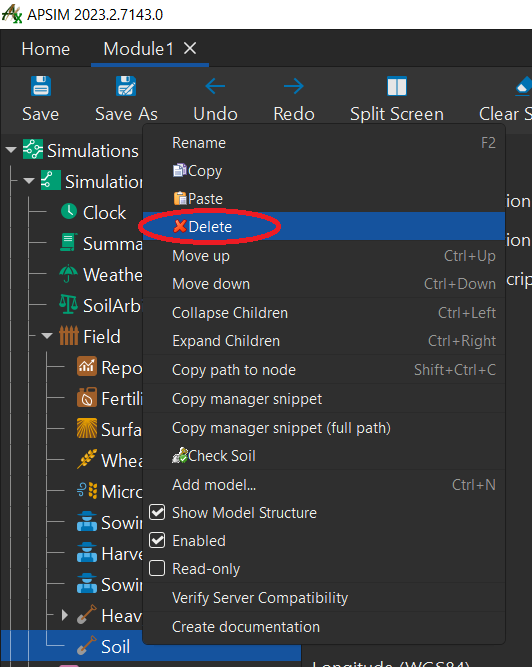532x667 pixels.
Task: Collapse the Simulations tree root
Action: [11, 150]
